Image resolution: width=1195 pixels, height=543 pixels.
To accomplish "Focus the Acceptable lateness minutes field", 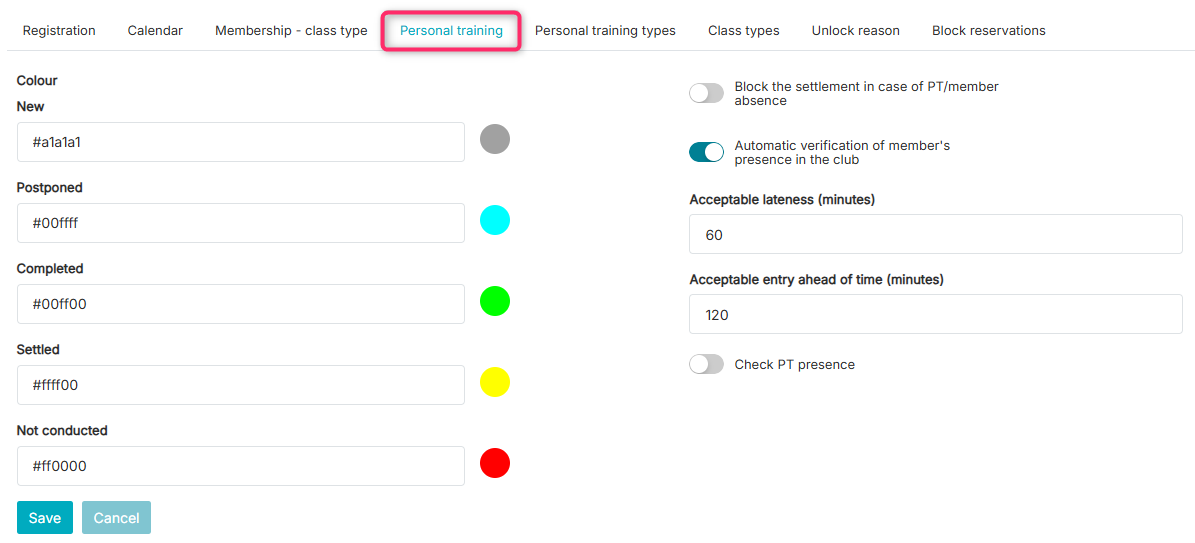I will click(936, 234).
